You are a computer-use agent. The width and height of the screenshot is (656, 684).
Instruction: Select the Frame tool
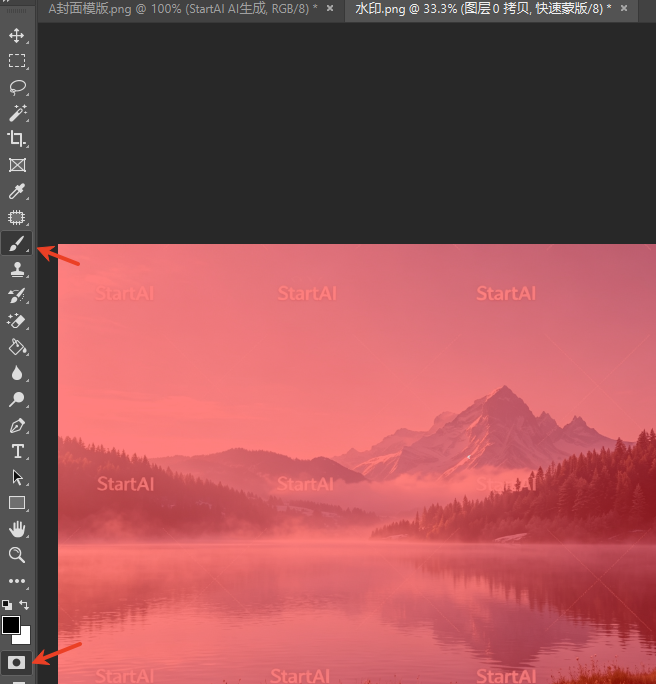(17, 165)
